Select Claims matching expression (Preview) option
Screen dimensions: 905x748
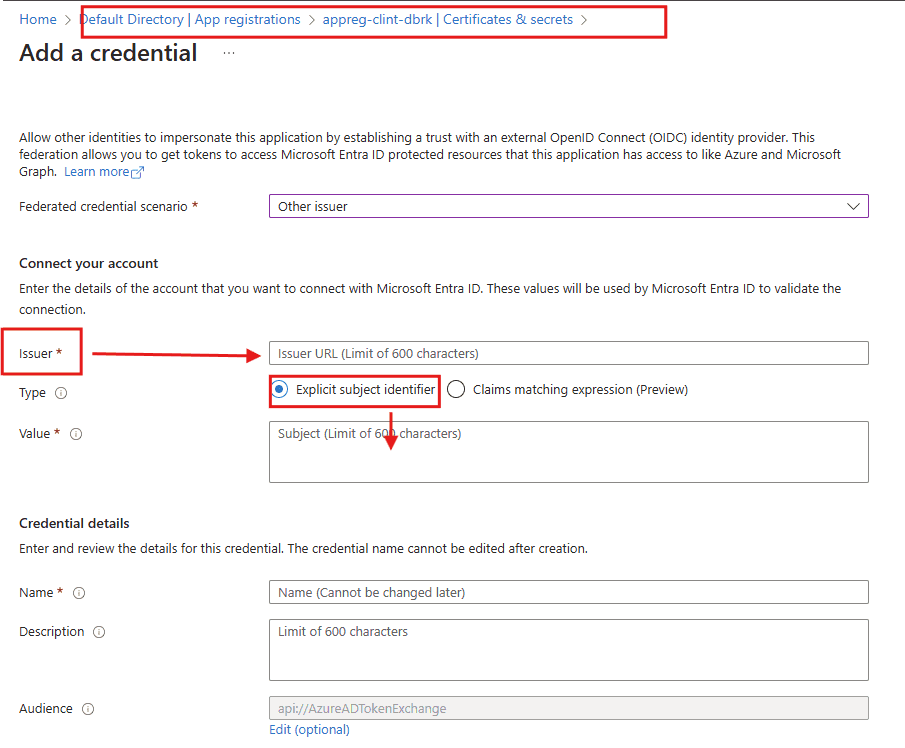pos(456,390)
